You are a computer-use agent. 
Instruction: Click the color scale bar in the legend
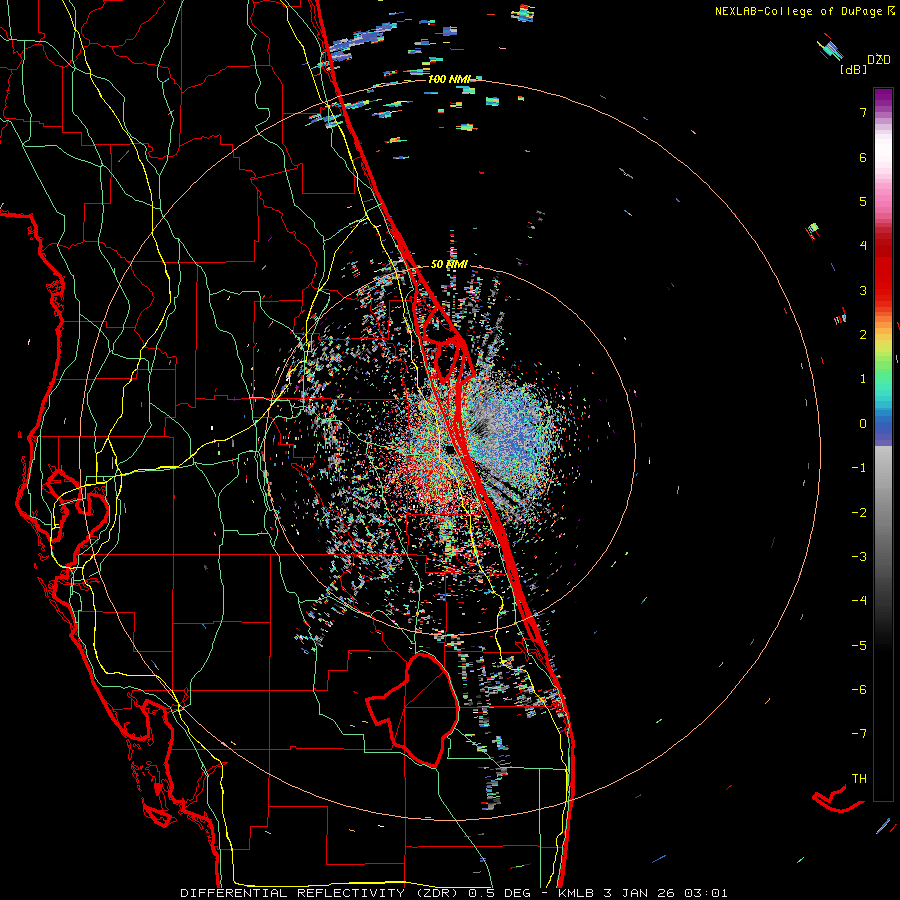pyautogui.click(x=883, y=444)
